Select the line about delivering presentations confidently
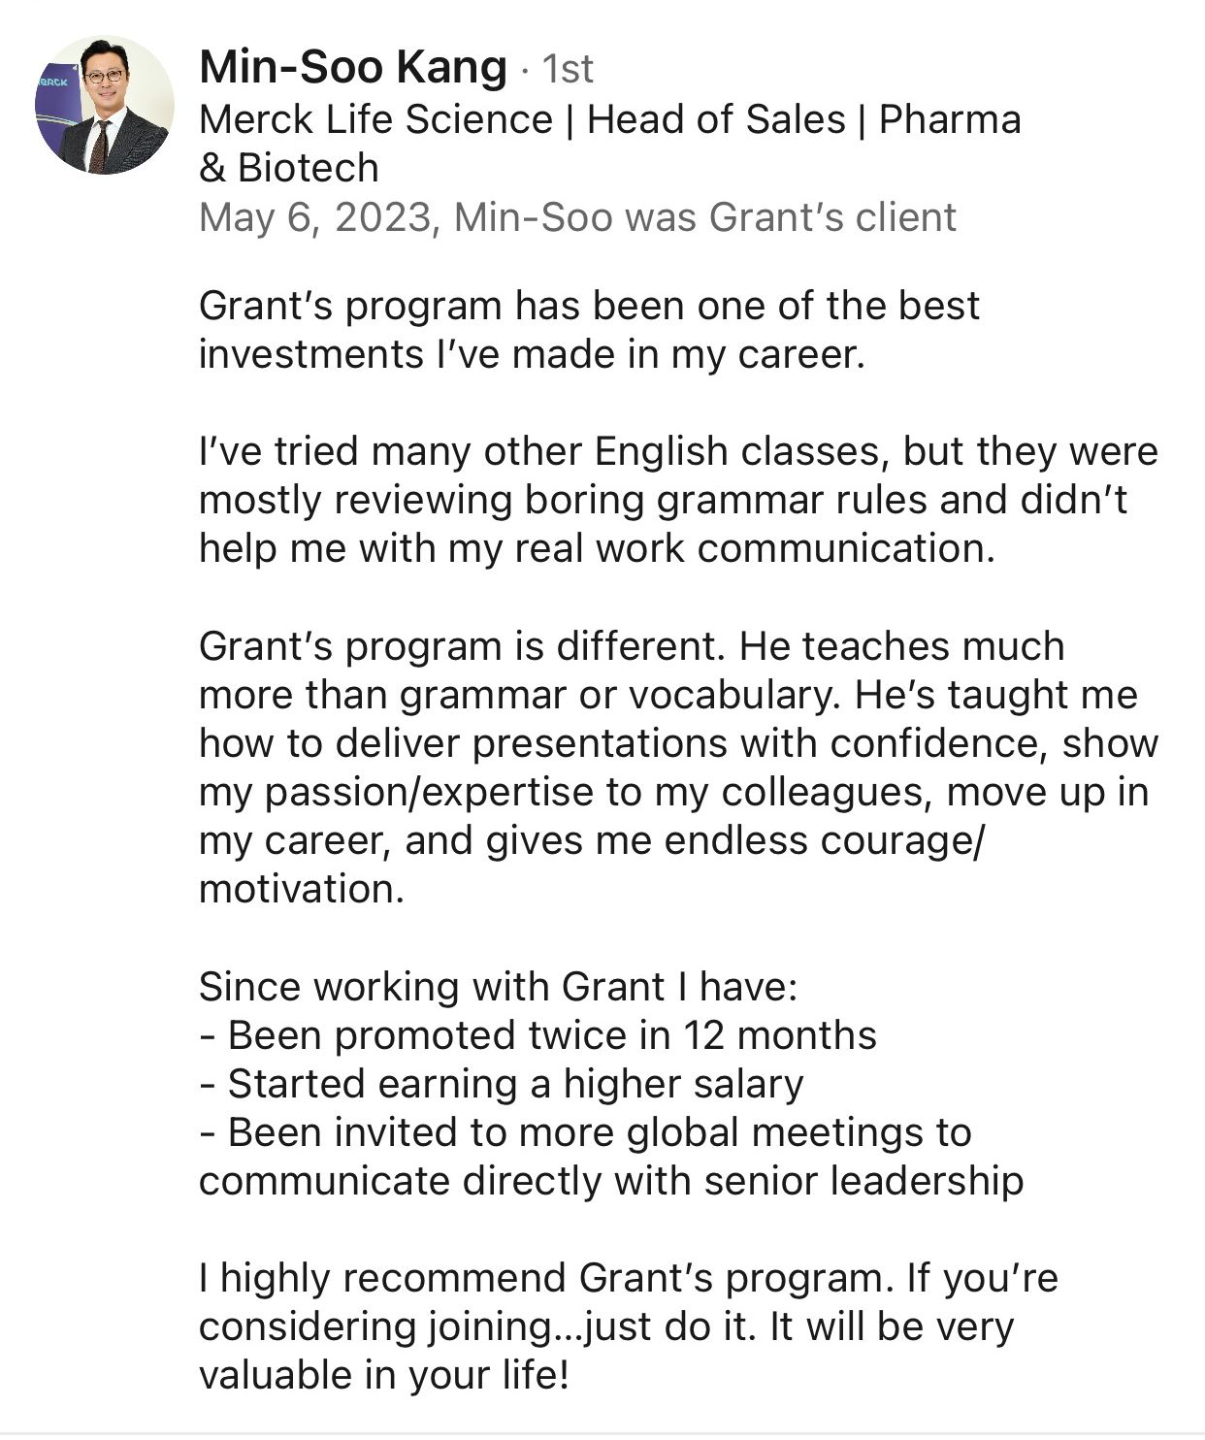The height and width of the screenshot is (1440, 1205). click(x=678, y=743)
